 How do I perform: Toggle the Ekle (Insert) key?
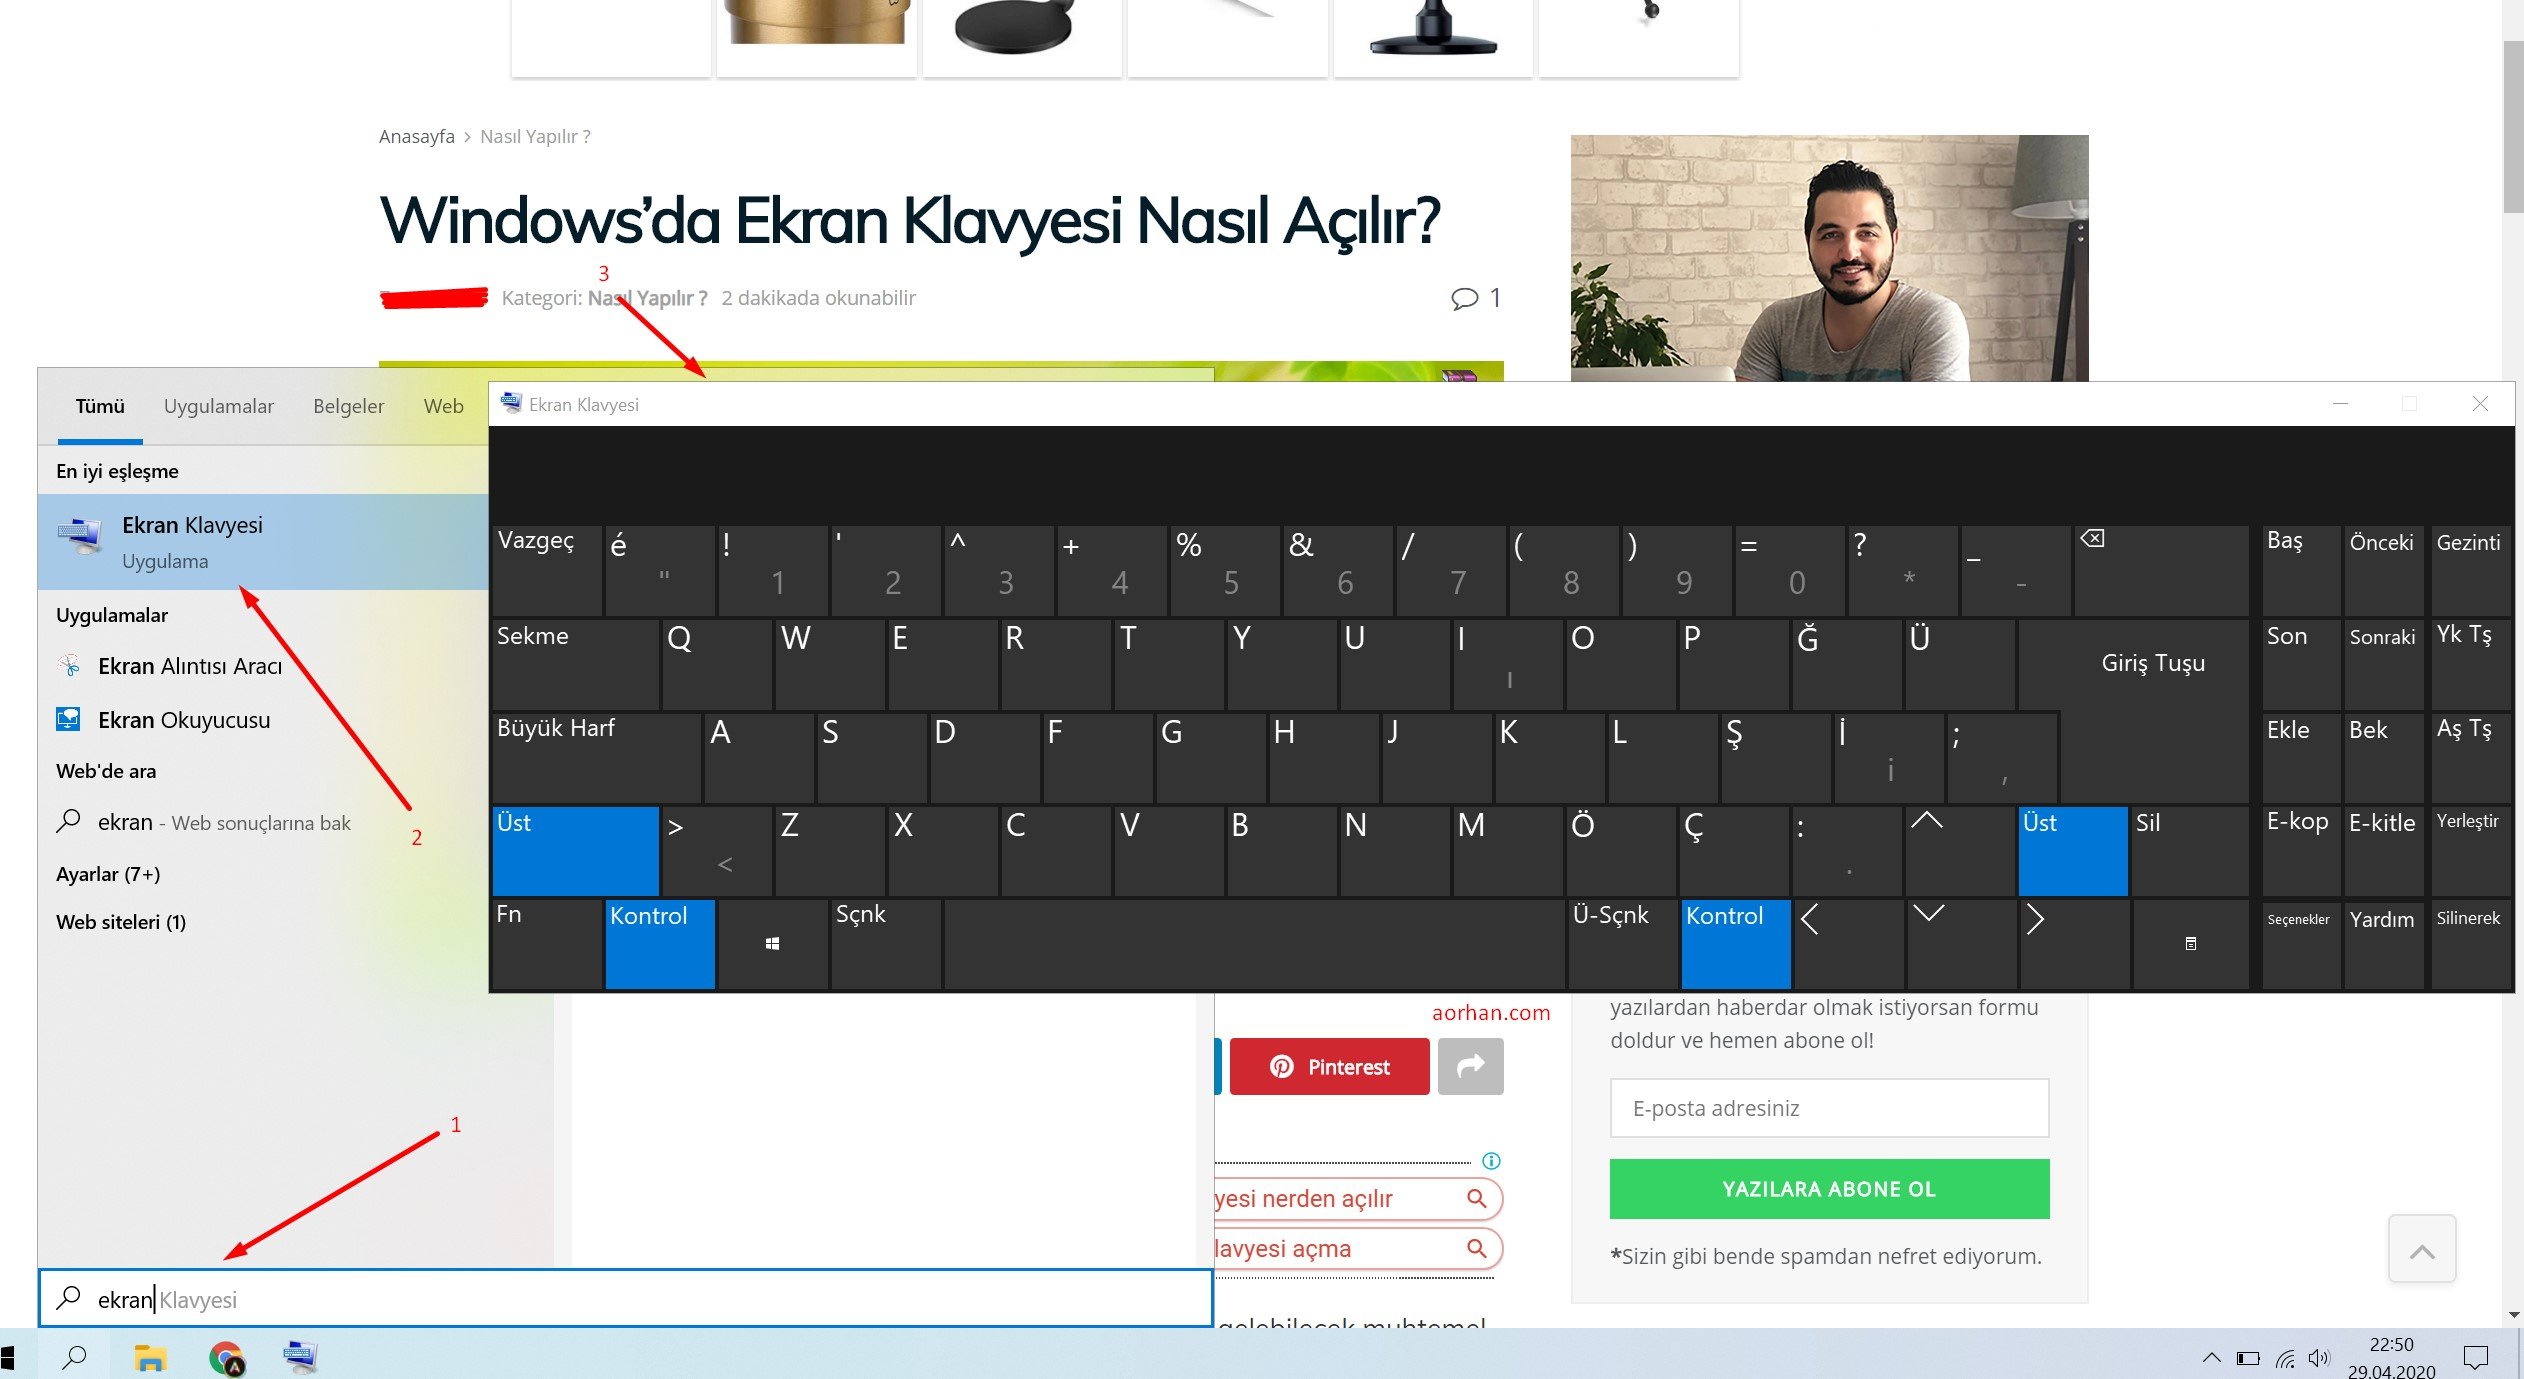[x=2300, y=757]
